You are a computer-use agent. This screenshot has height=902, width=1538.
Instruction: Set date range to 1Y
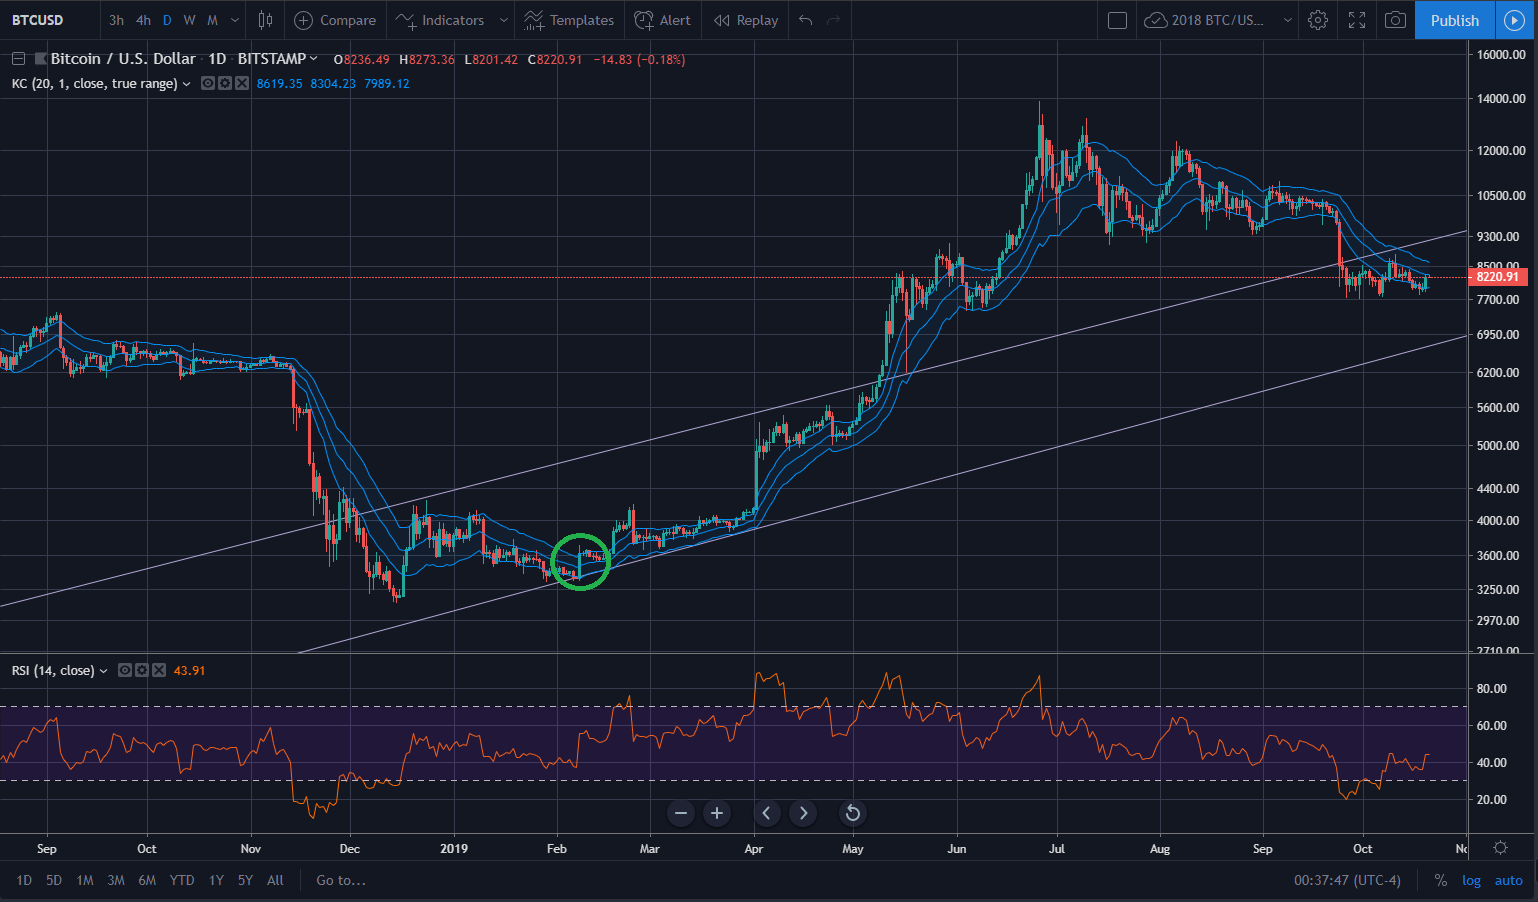(216, 880)
